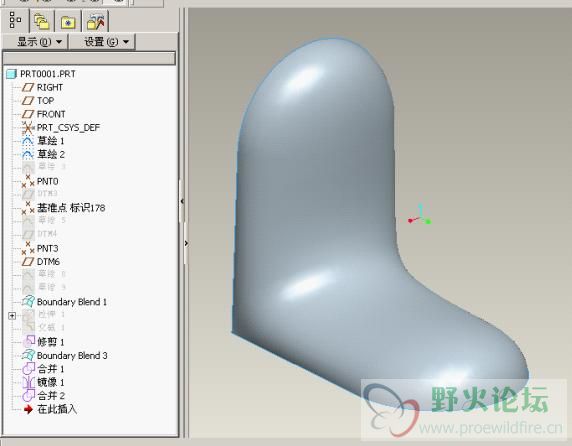This screenshot has width=572, height=446.
Task: Open the 显示(D) dropdown menu
Action: (x=35, y=42)
